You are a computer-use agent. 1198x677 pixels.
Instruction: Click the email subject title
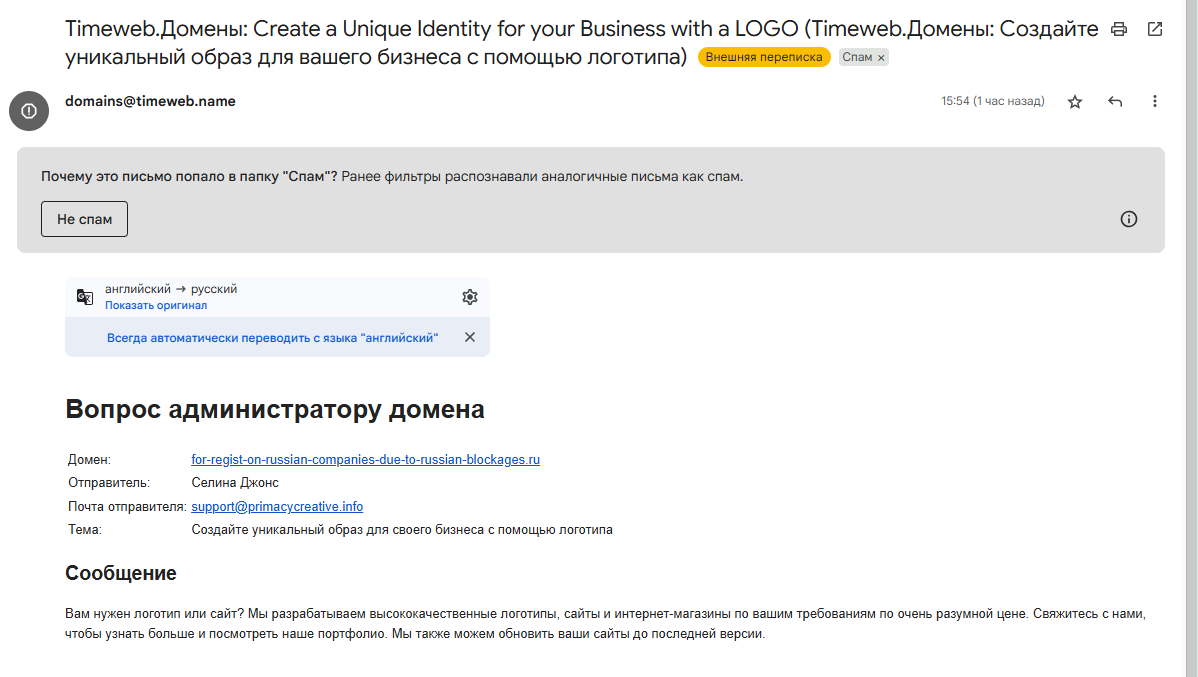(581, 43)
